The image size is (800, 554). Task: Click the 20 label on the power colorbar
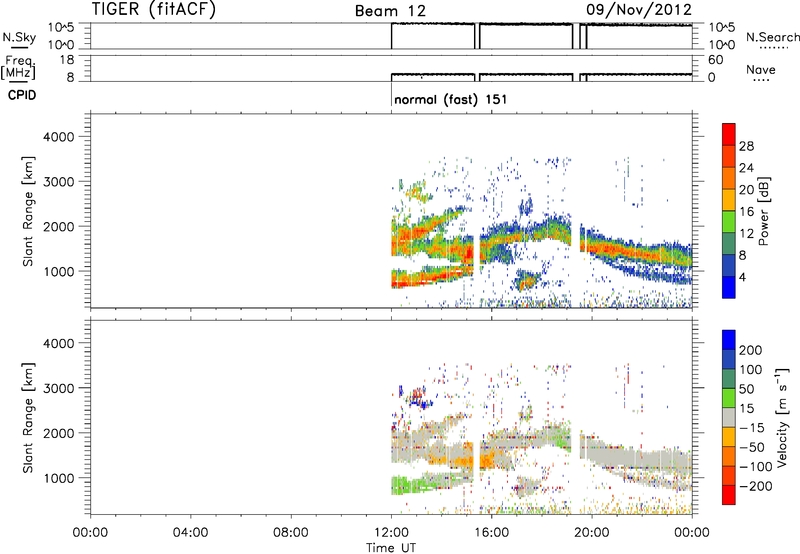pos(746,190)
